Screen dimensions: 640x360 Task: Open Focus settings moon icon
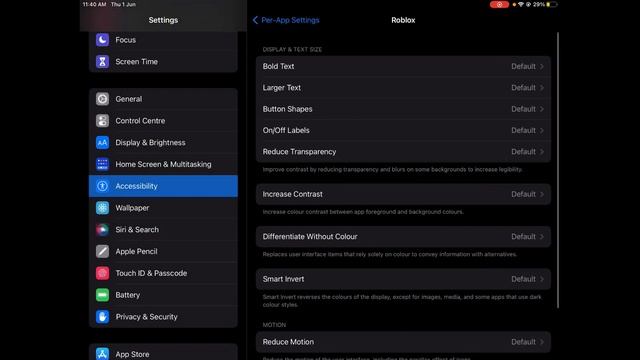point(102,40)
